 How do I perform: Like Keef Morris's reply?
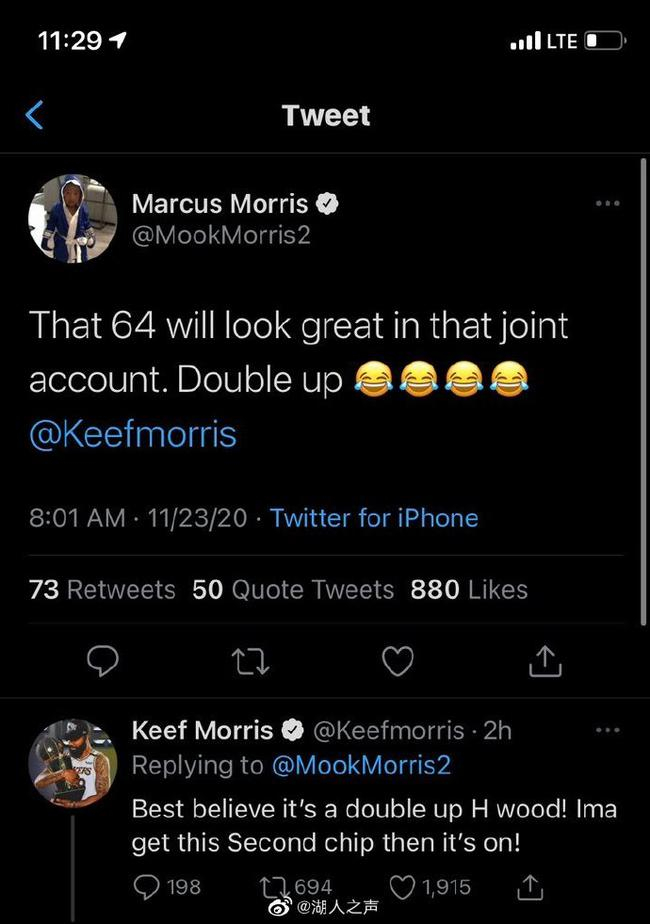pyautogui.click(x=404, y=886)
